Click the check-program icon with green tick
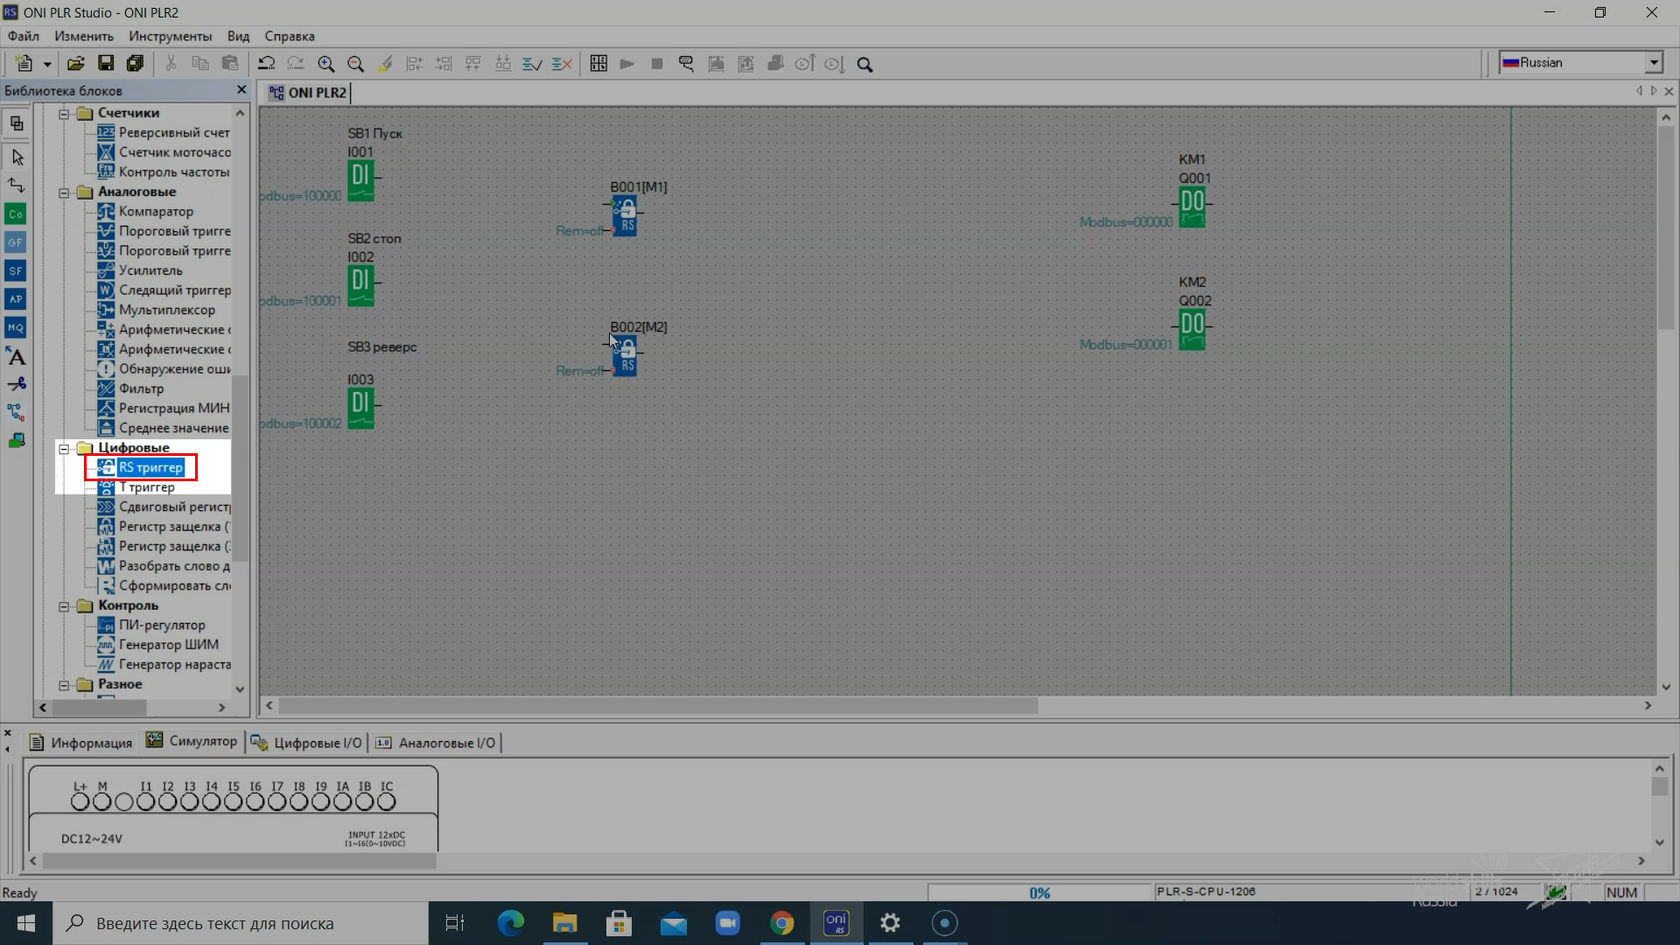Viewport: 1680px width, 945px height. pyautogui.click(x=533, y=63)
